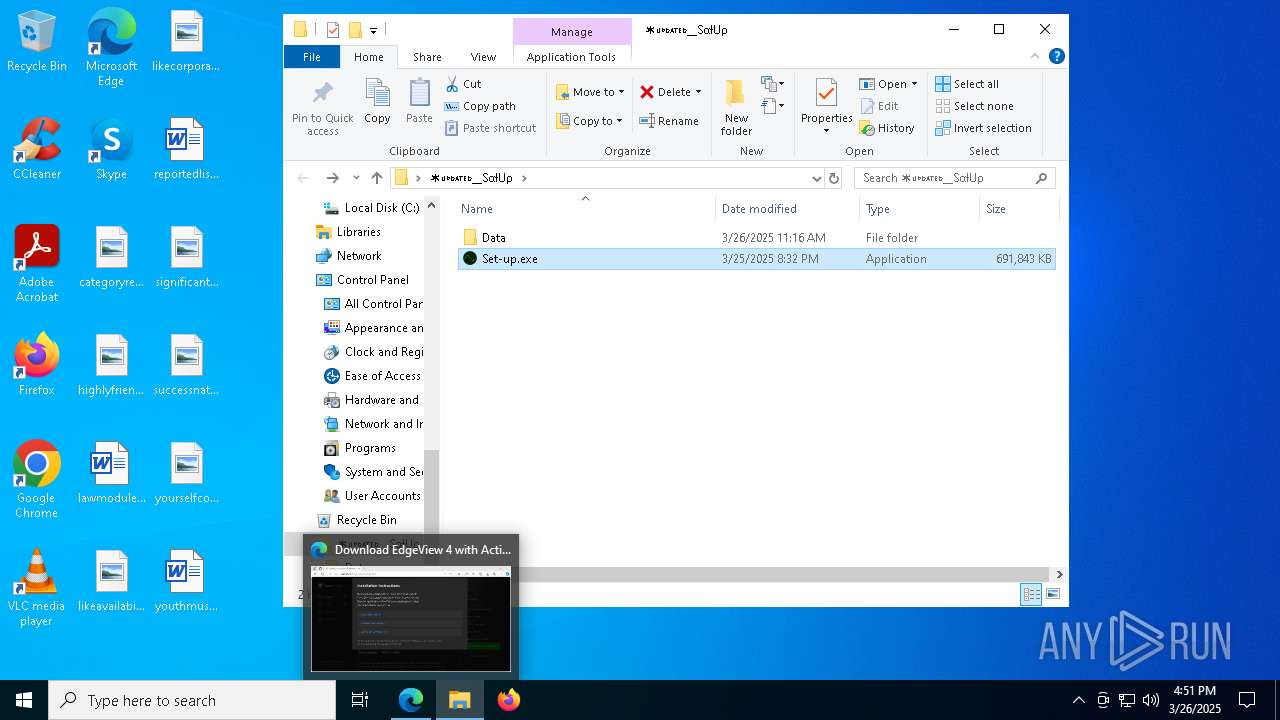The width and height of the screenshot is (1280, 720).
Task: Open Explorer Help question mark icon
Action: click(x=1056, y=57)
